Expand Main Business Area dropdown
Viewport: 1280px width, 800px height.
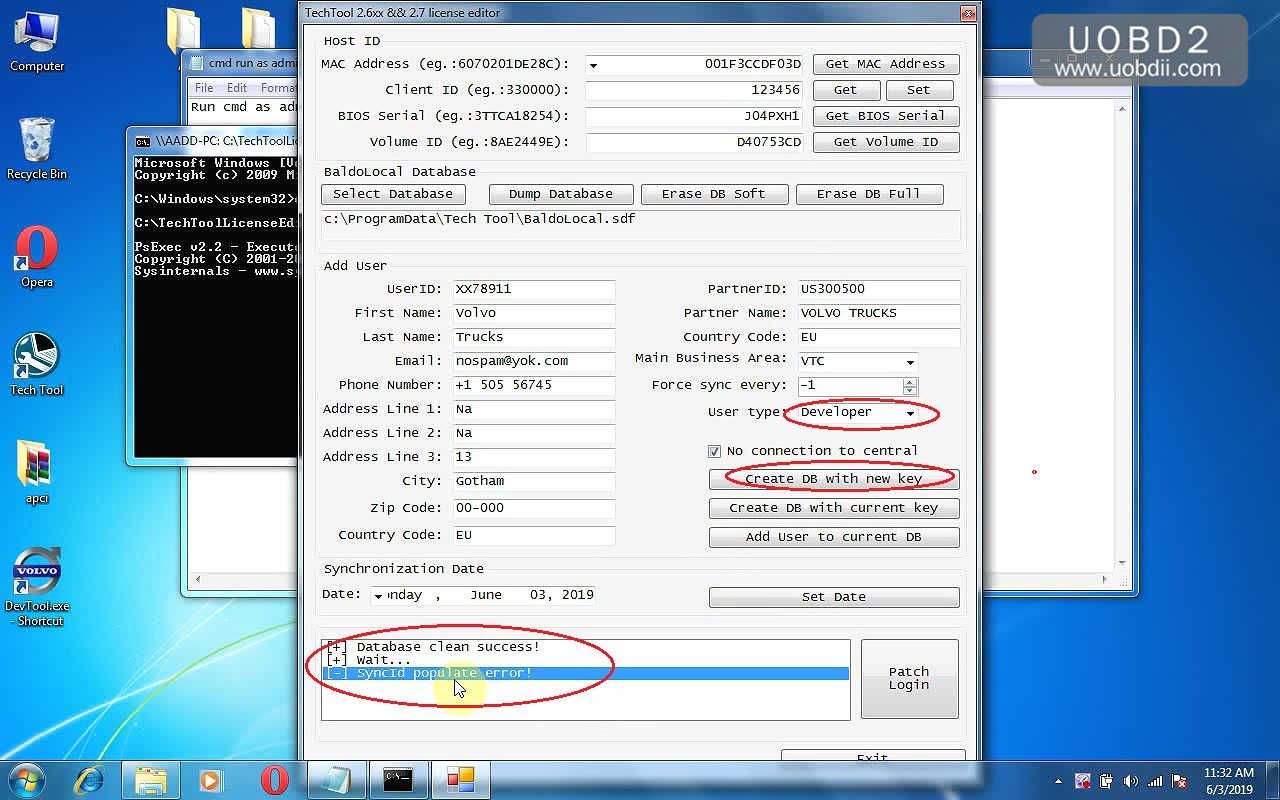pyautogui.click(x=910, y=362)
